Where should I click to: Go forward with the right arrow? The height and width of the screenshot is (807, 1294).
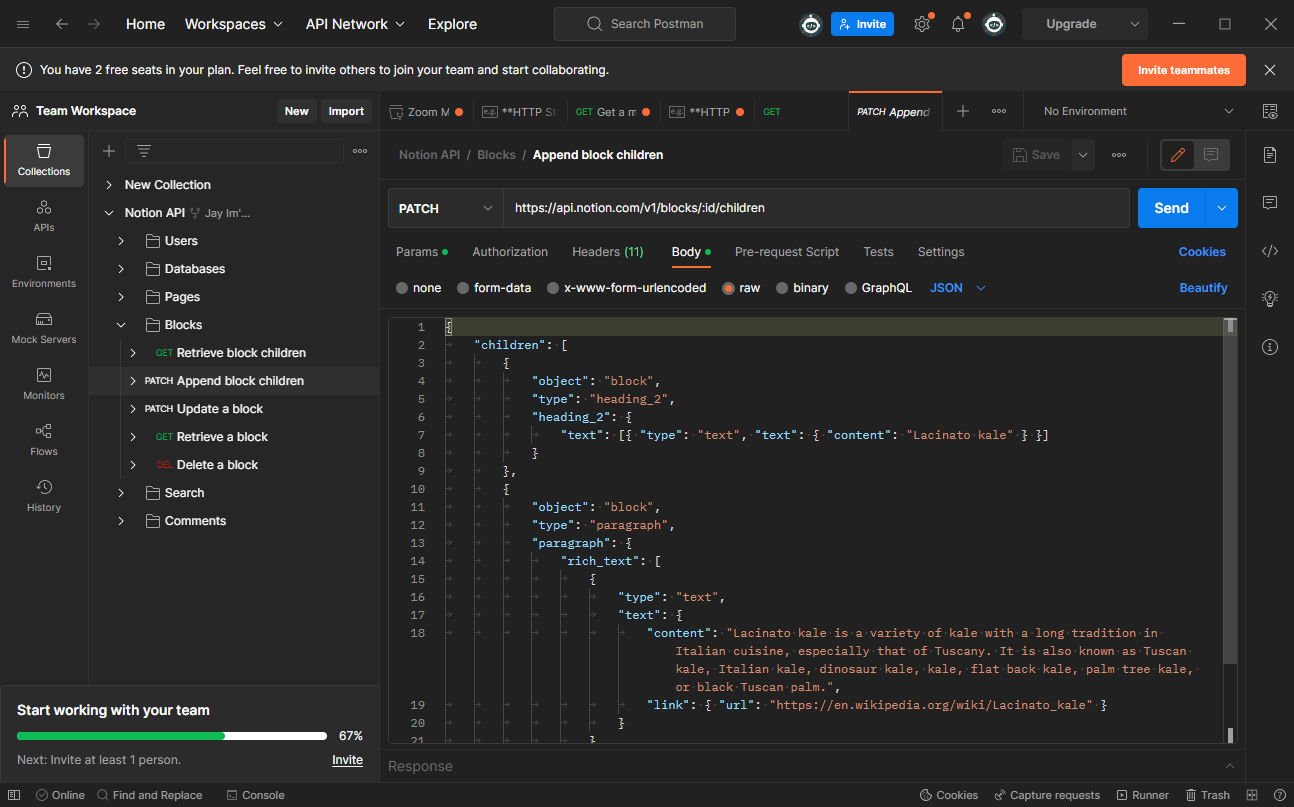click(94, 24)
